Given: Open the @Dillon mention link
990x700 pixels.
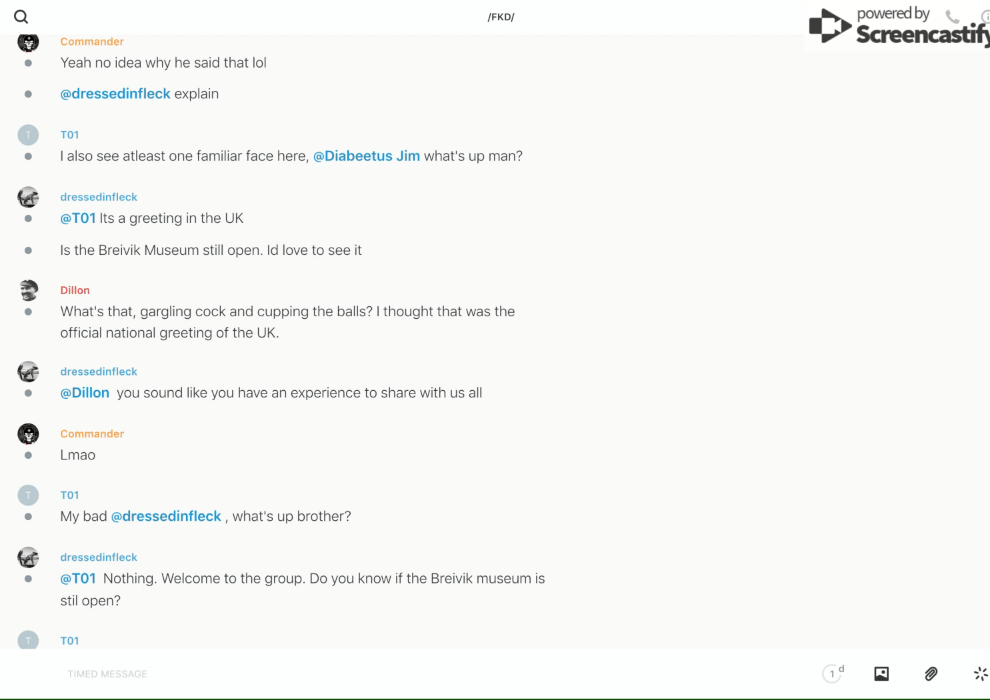Looking at the screenshot, I should (x=85, y=393).
